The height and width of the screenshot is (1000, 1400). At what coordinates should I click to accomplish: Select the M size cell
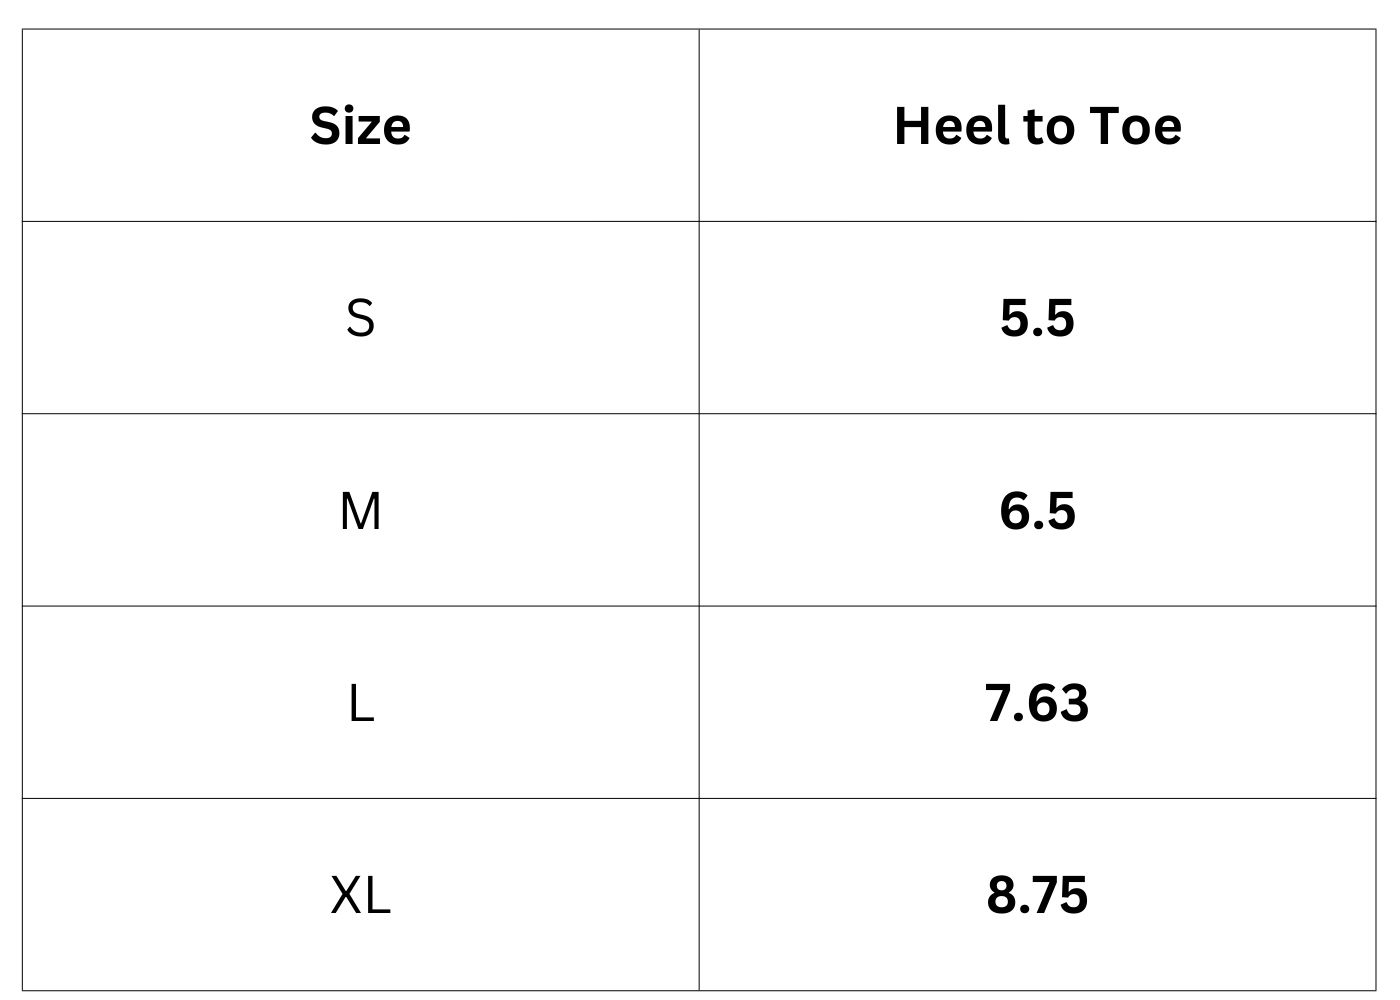point(360,511)
